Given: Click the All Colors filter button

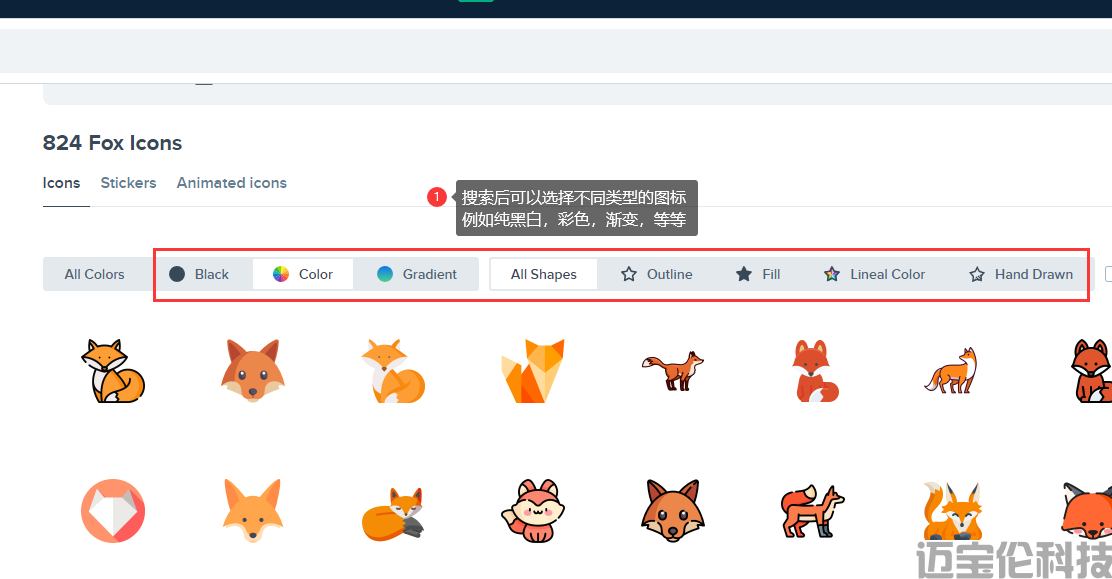Looking at the screenshot, I should point(95,274).
